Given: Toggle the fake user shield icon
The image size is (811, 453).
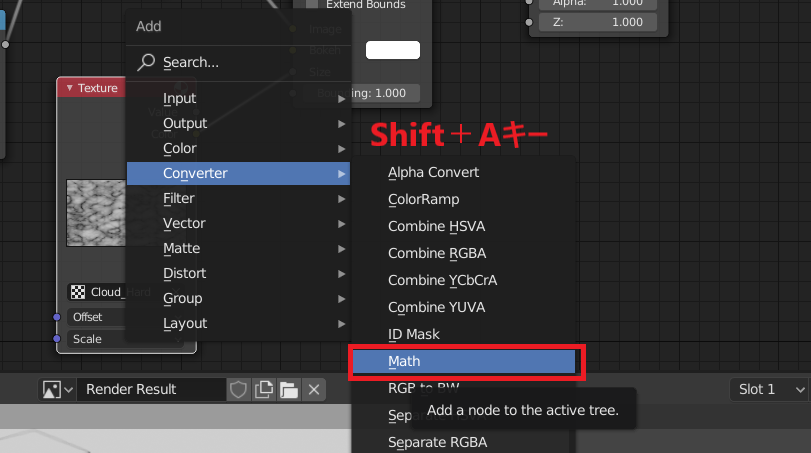Looking at the screenshot, I should pyautogui.click(x=238, y=389).
